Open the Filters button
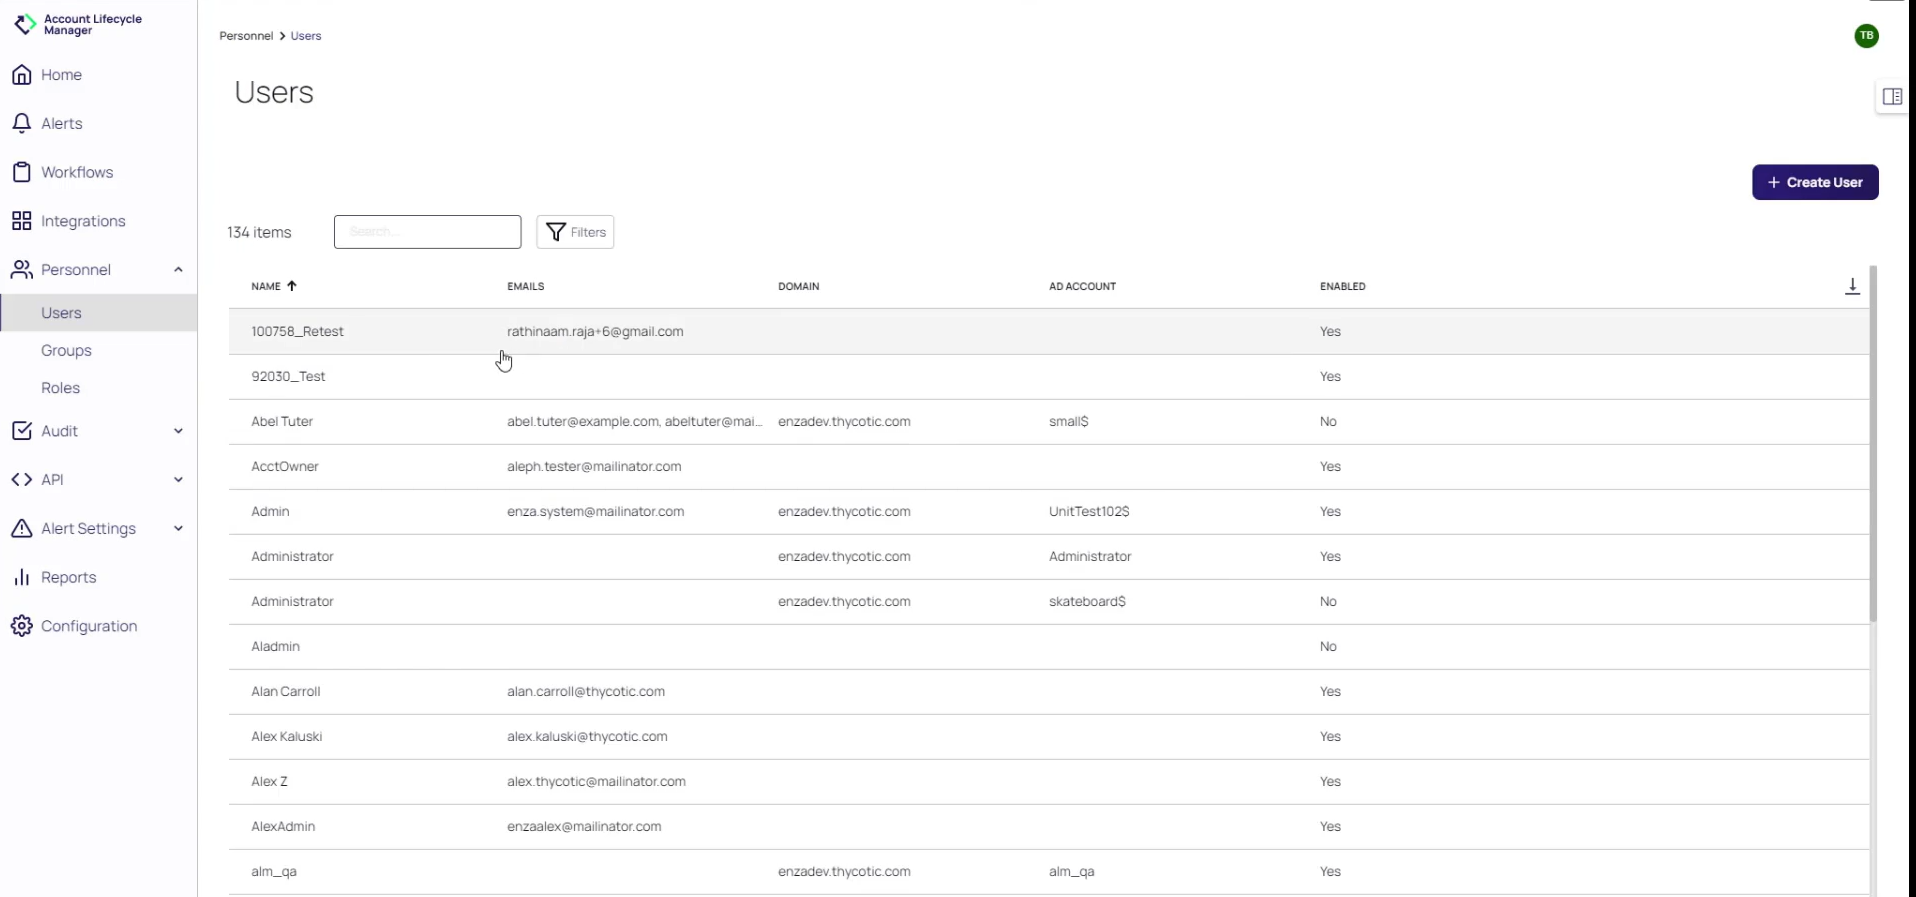The height and width of the screenshot is (897, 1916). tap(575, 232)
